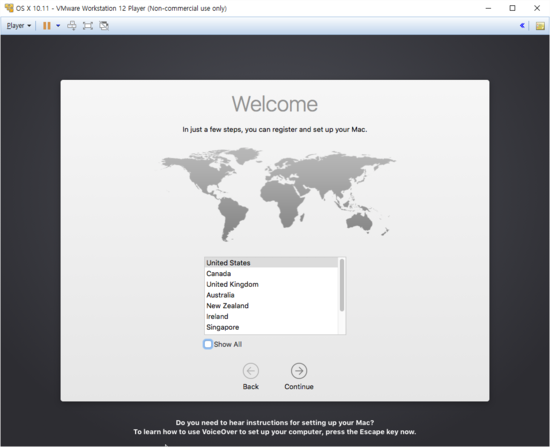Send Ctrl+Alt+Del to the VM
Viewport: 550px width, 447px height.
click(x=72, y=26)
